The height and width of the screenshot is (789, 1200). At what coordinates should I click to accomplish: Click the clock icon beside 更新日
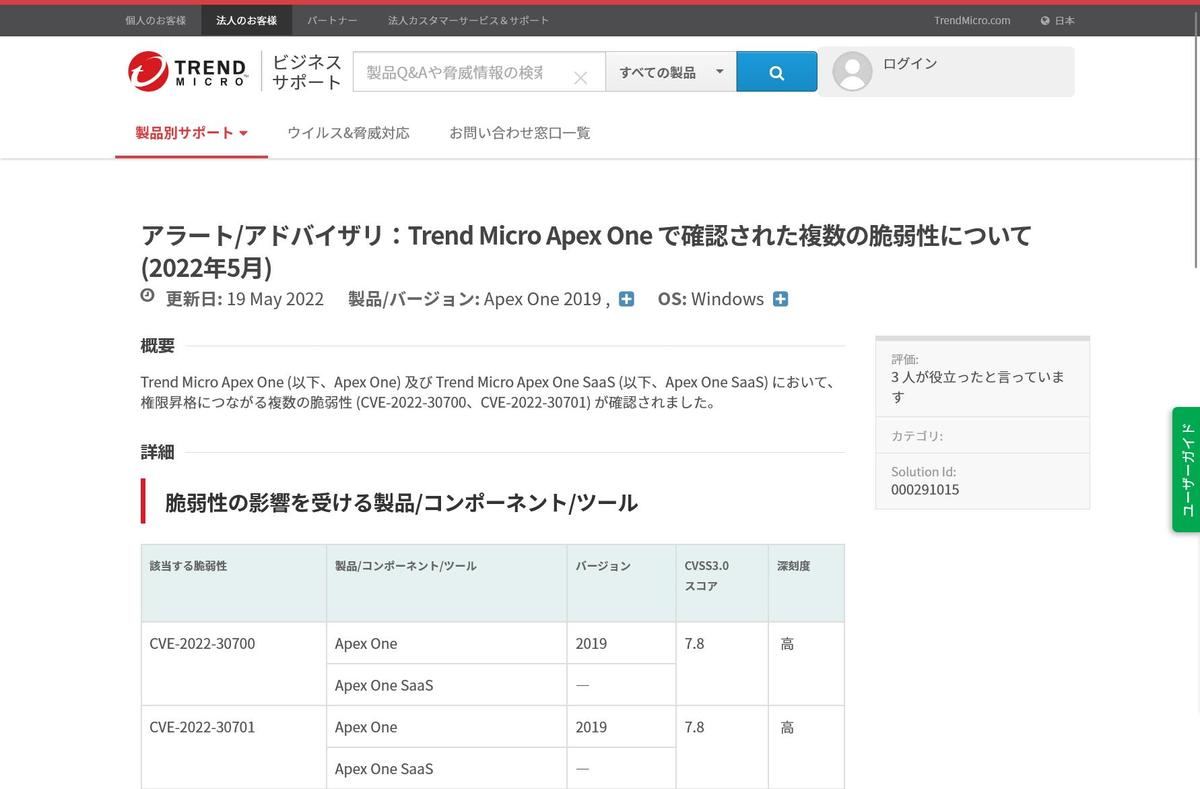148,295
